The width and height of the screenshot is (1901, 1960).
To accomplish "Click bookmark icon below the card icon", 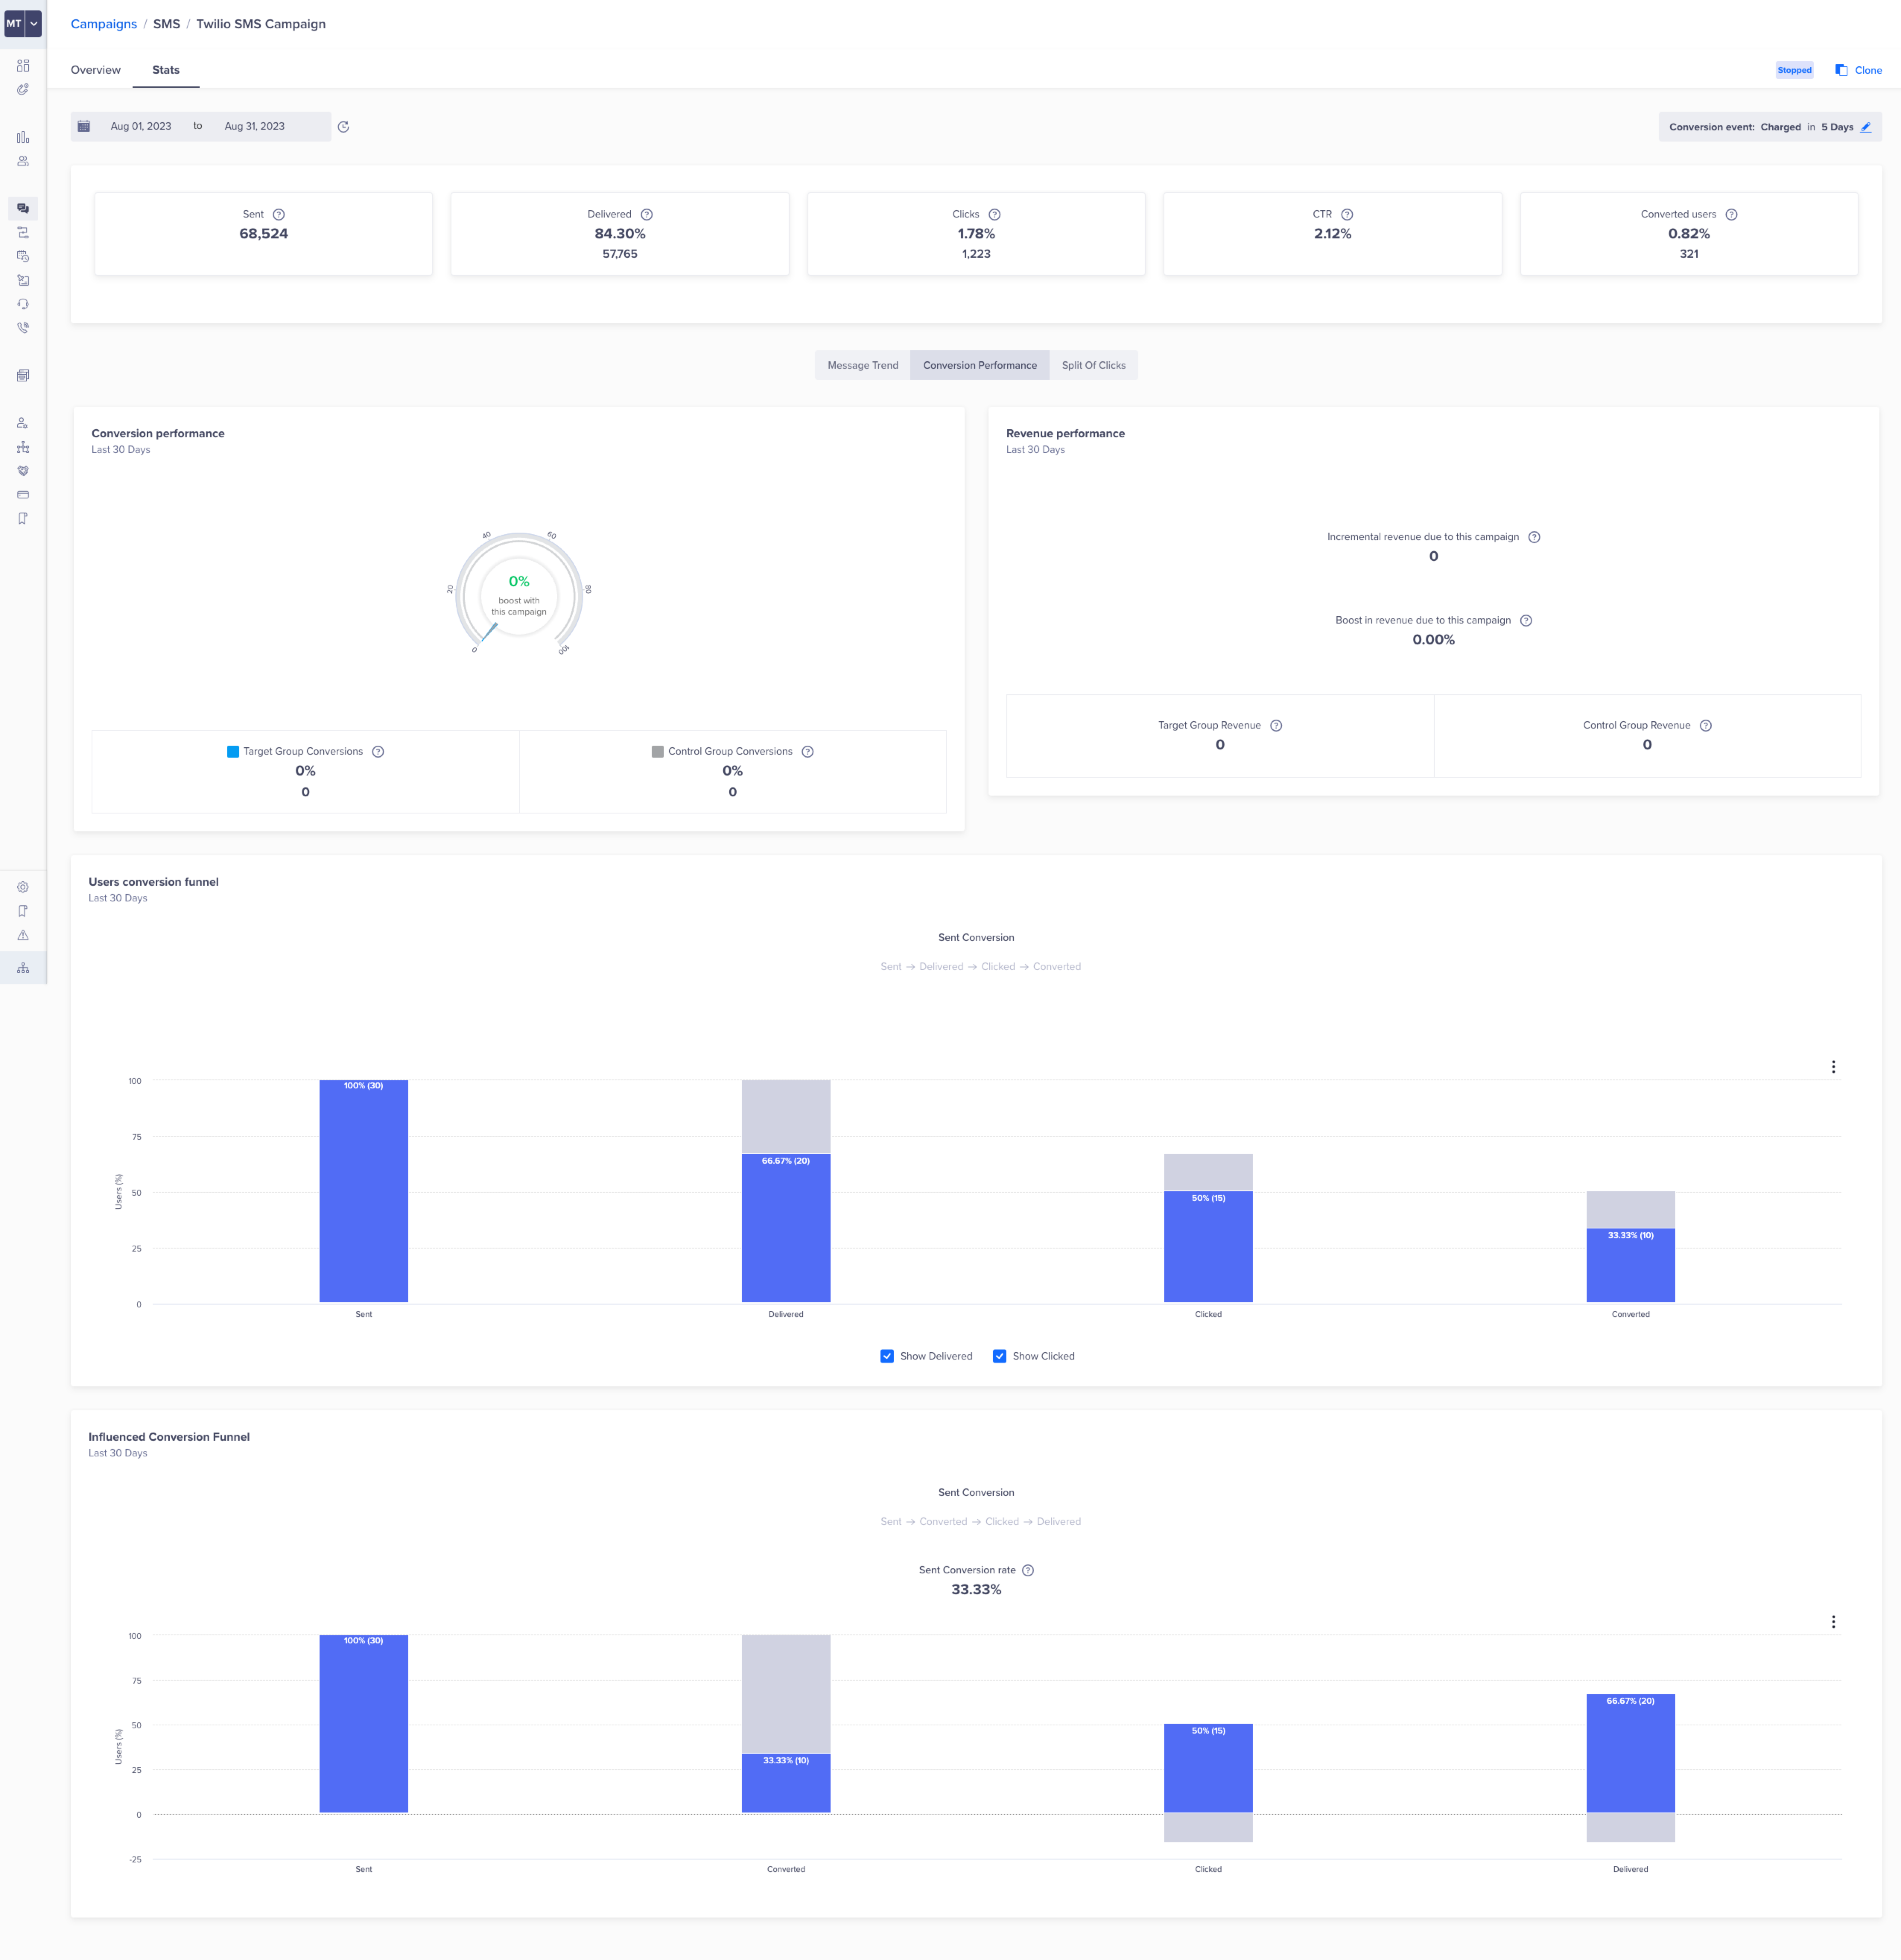I will point(23,519).
